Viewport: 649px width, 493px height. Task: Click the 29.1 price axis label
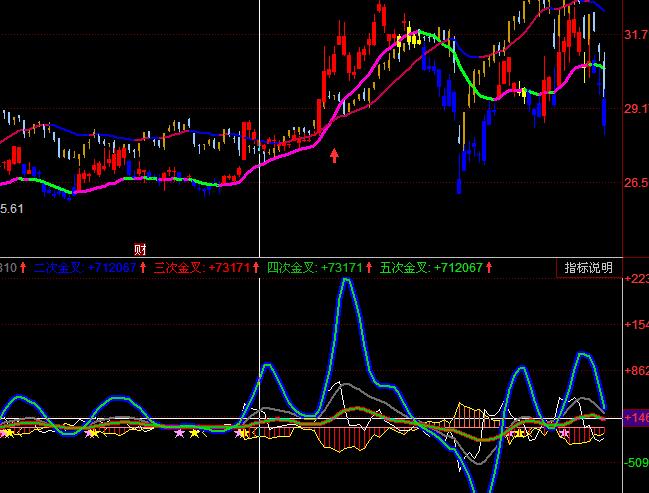[635, 109]
